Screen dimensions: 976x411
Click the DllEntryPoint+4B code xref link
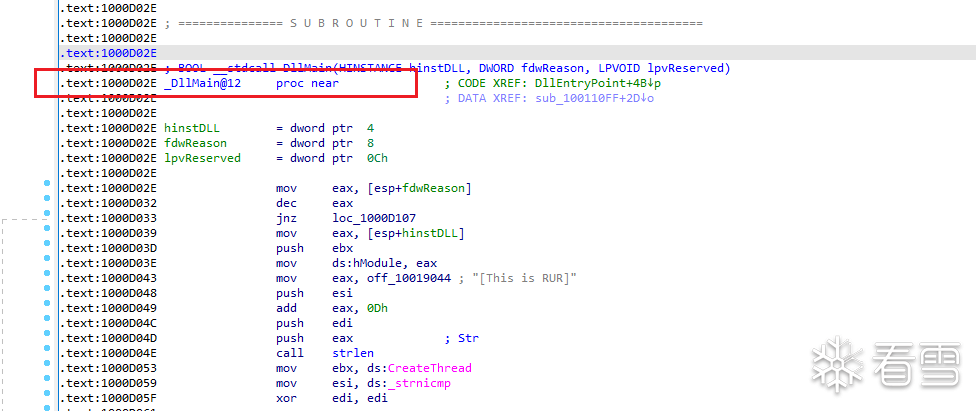point(599,83)
